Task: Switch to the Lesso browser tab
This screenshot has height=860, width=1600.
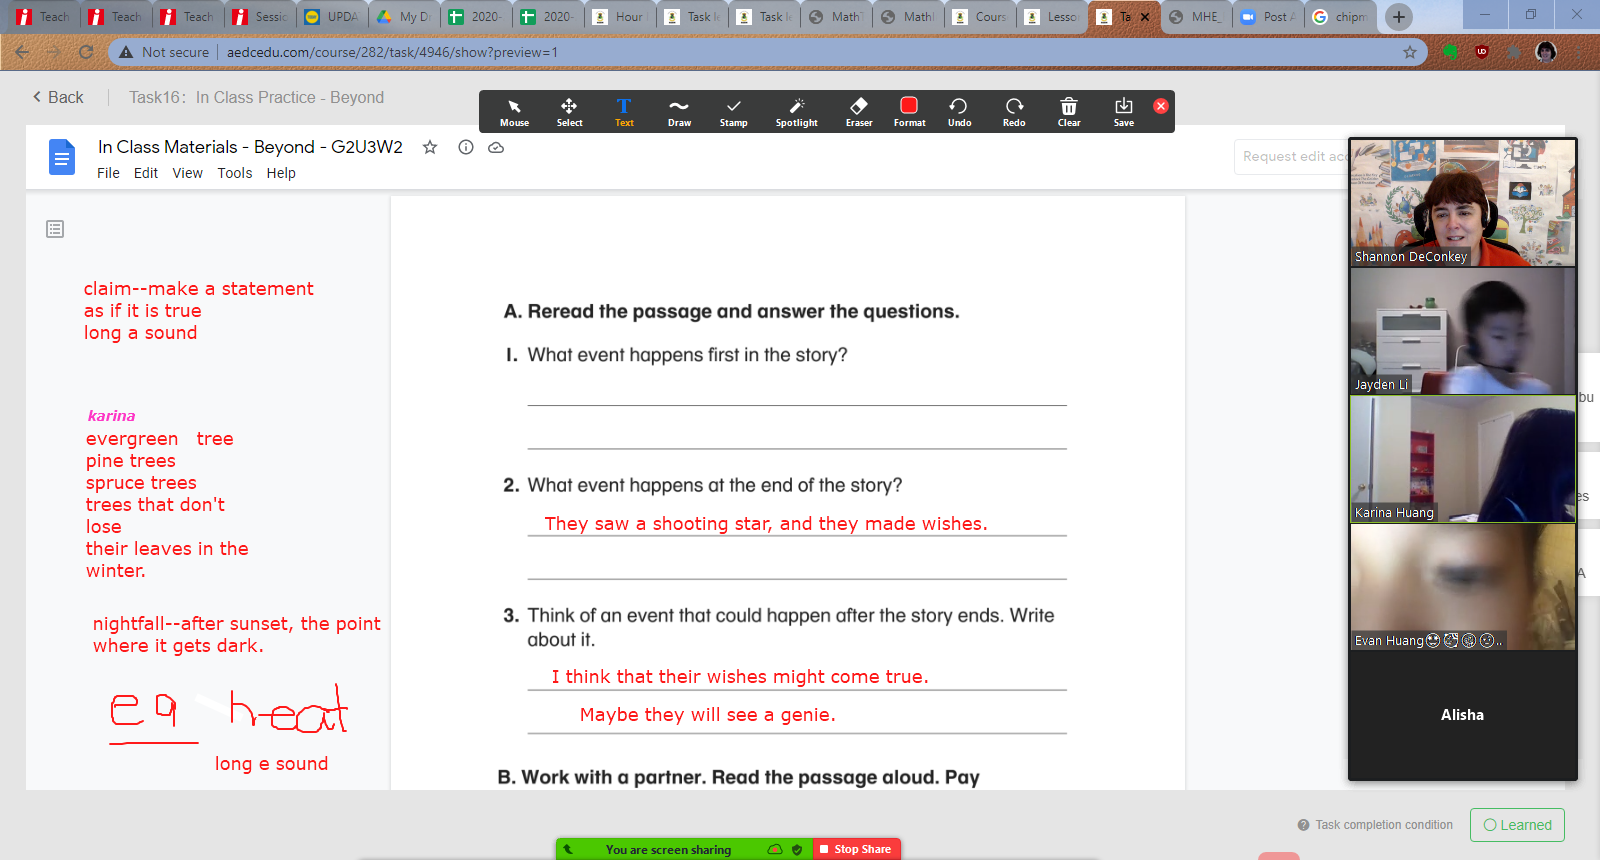Action: (x=1051, y=17)
